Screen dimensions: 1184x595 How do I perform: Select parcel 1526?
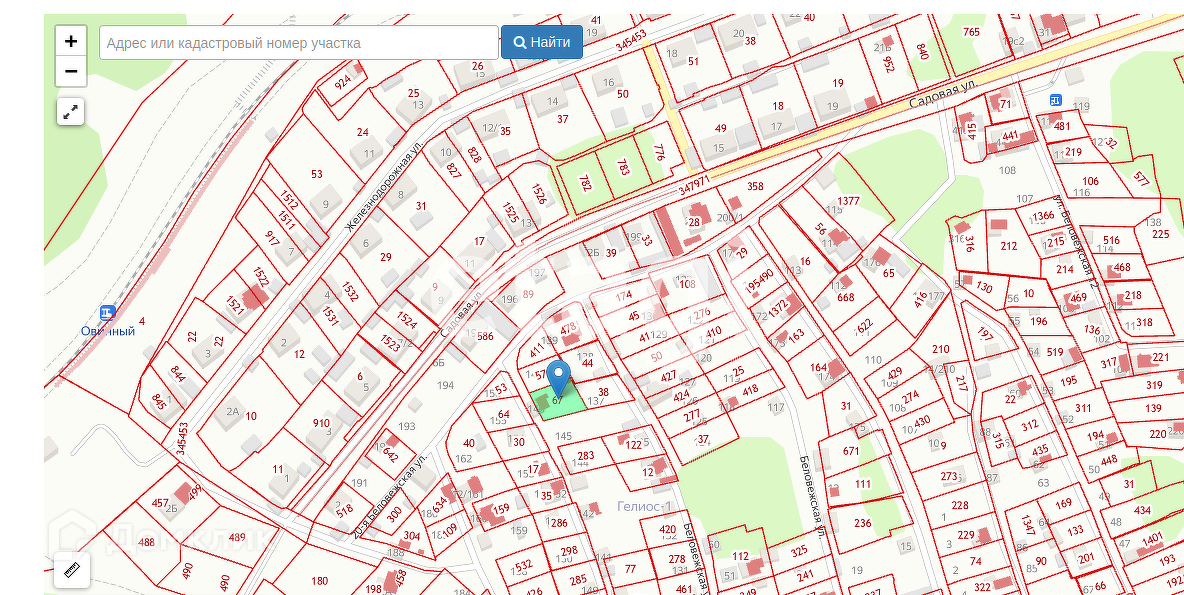tap(538, 195)
